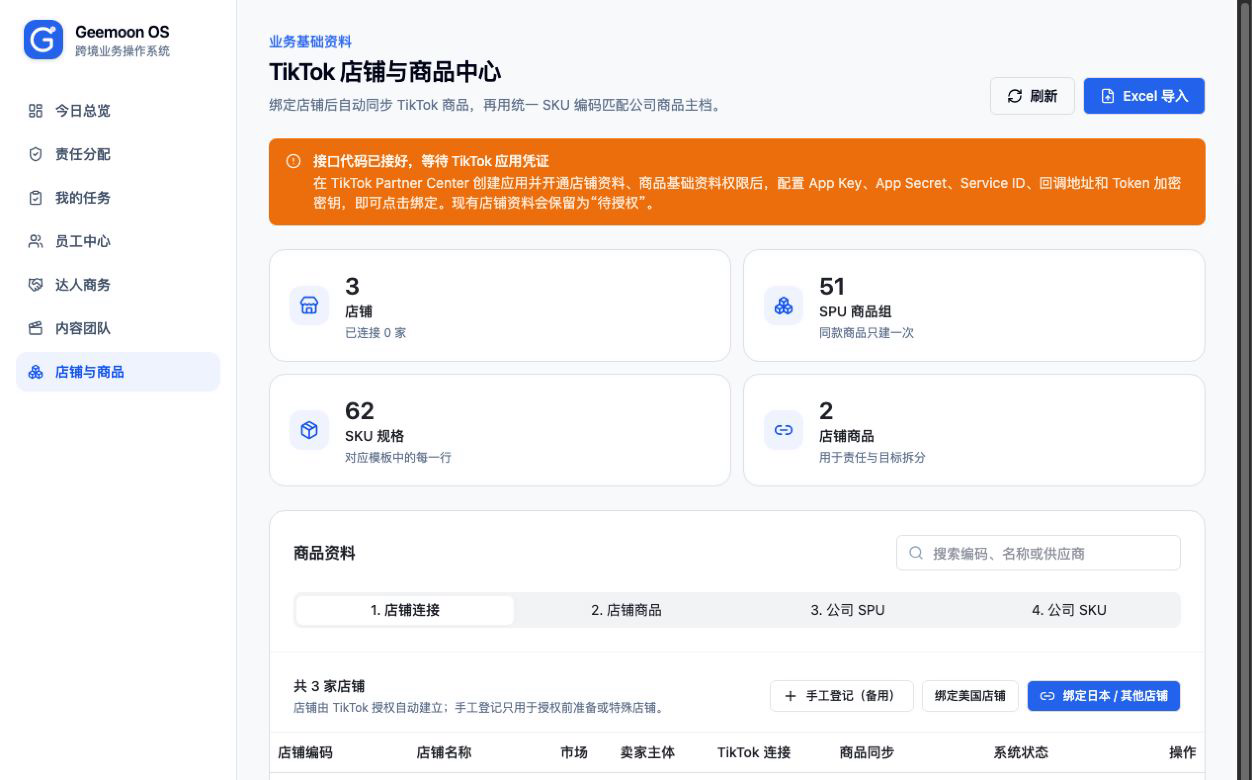Select 店铺与商品 in the sidebar
This screenshot has width=1252, height=780.
(118, 372)
